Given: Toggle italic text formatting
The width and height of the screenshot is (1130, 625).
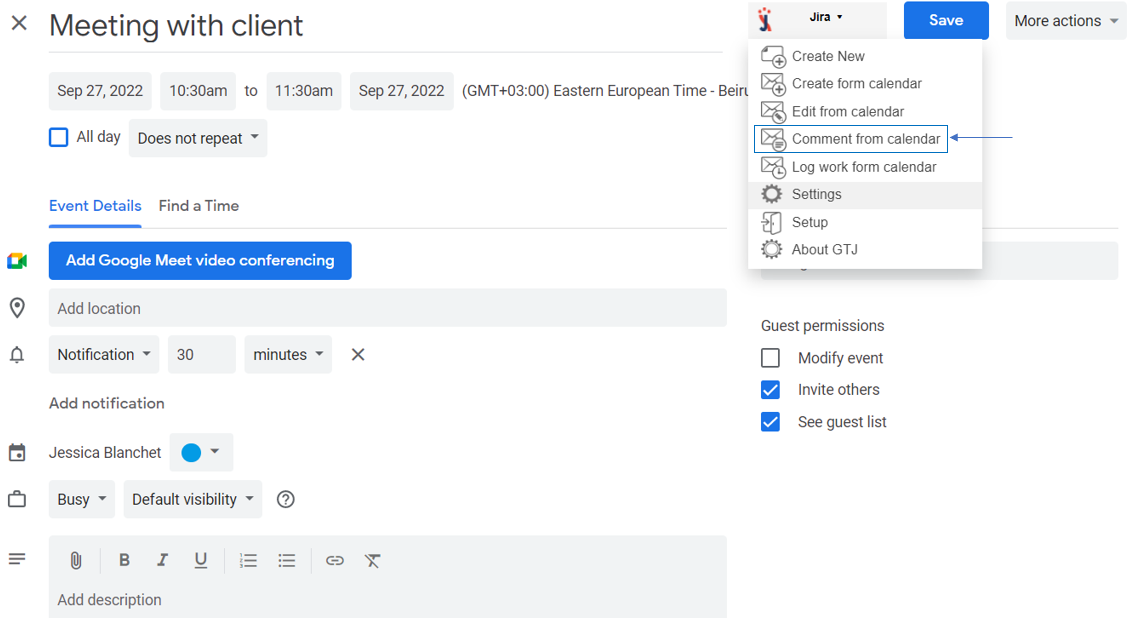Looking at the screenshot, I should point(162,561).
